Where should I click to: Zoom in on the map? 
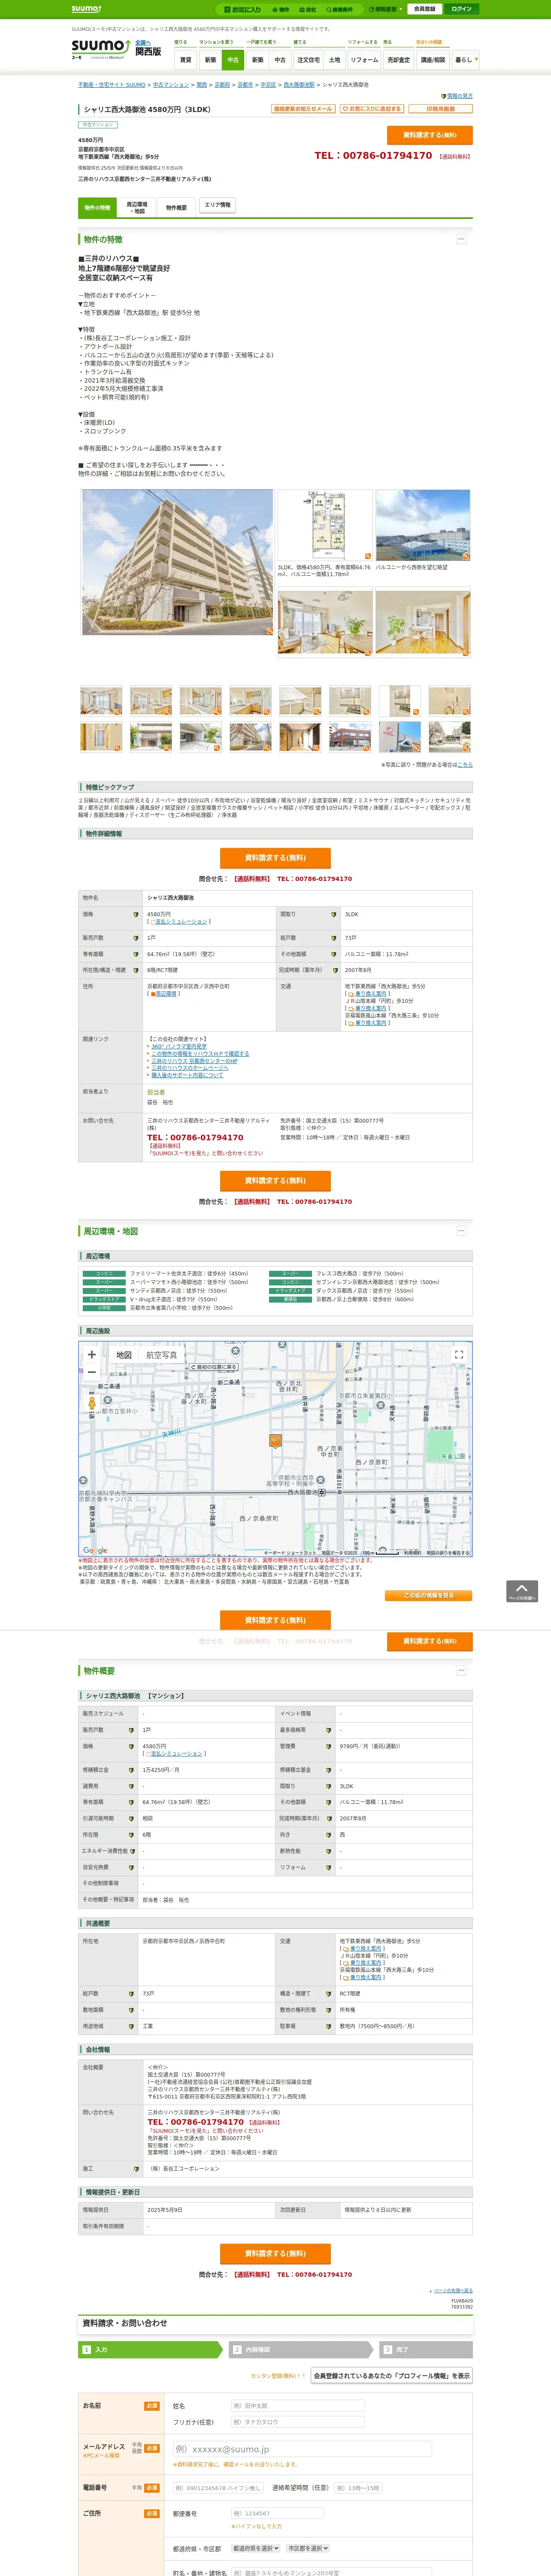tap(92, 1354)
